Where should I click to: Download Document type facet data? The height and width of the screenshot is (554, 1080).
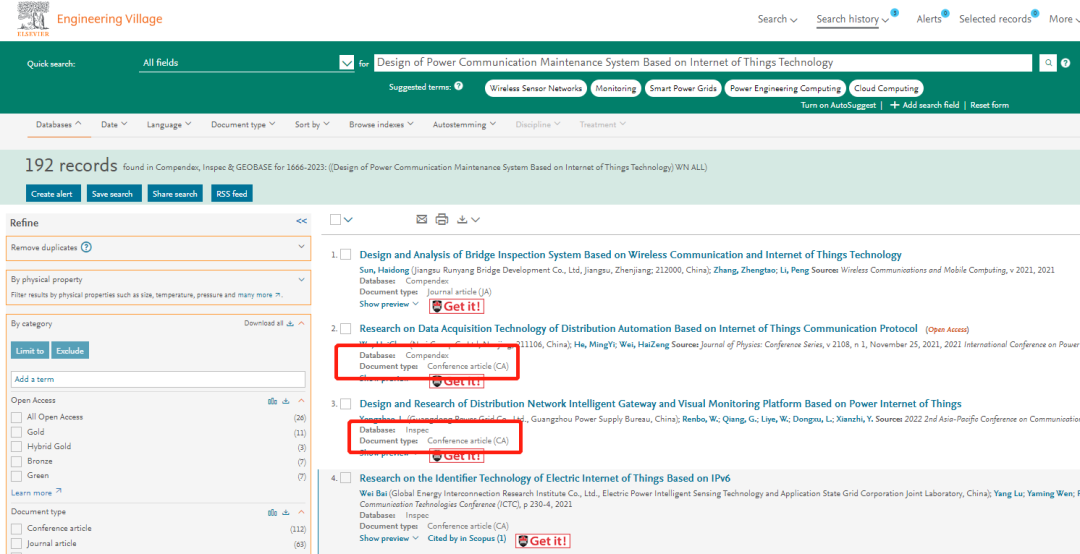[287, 512]
